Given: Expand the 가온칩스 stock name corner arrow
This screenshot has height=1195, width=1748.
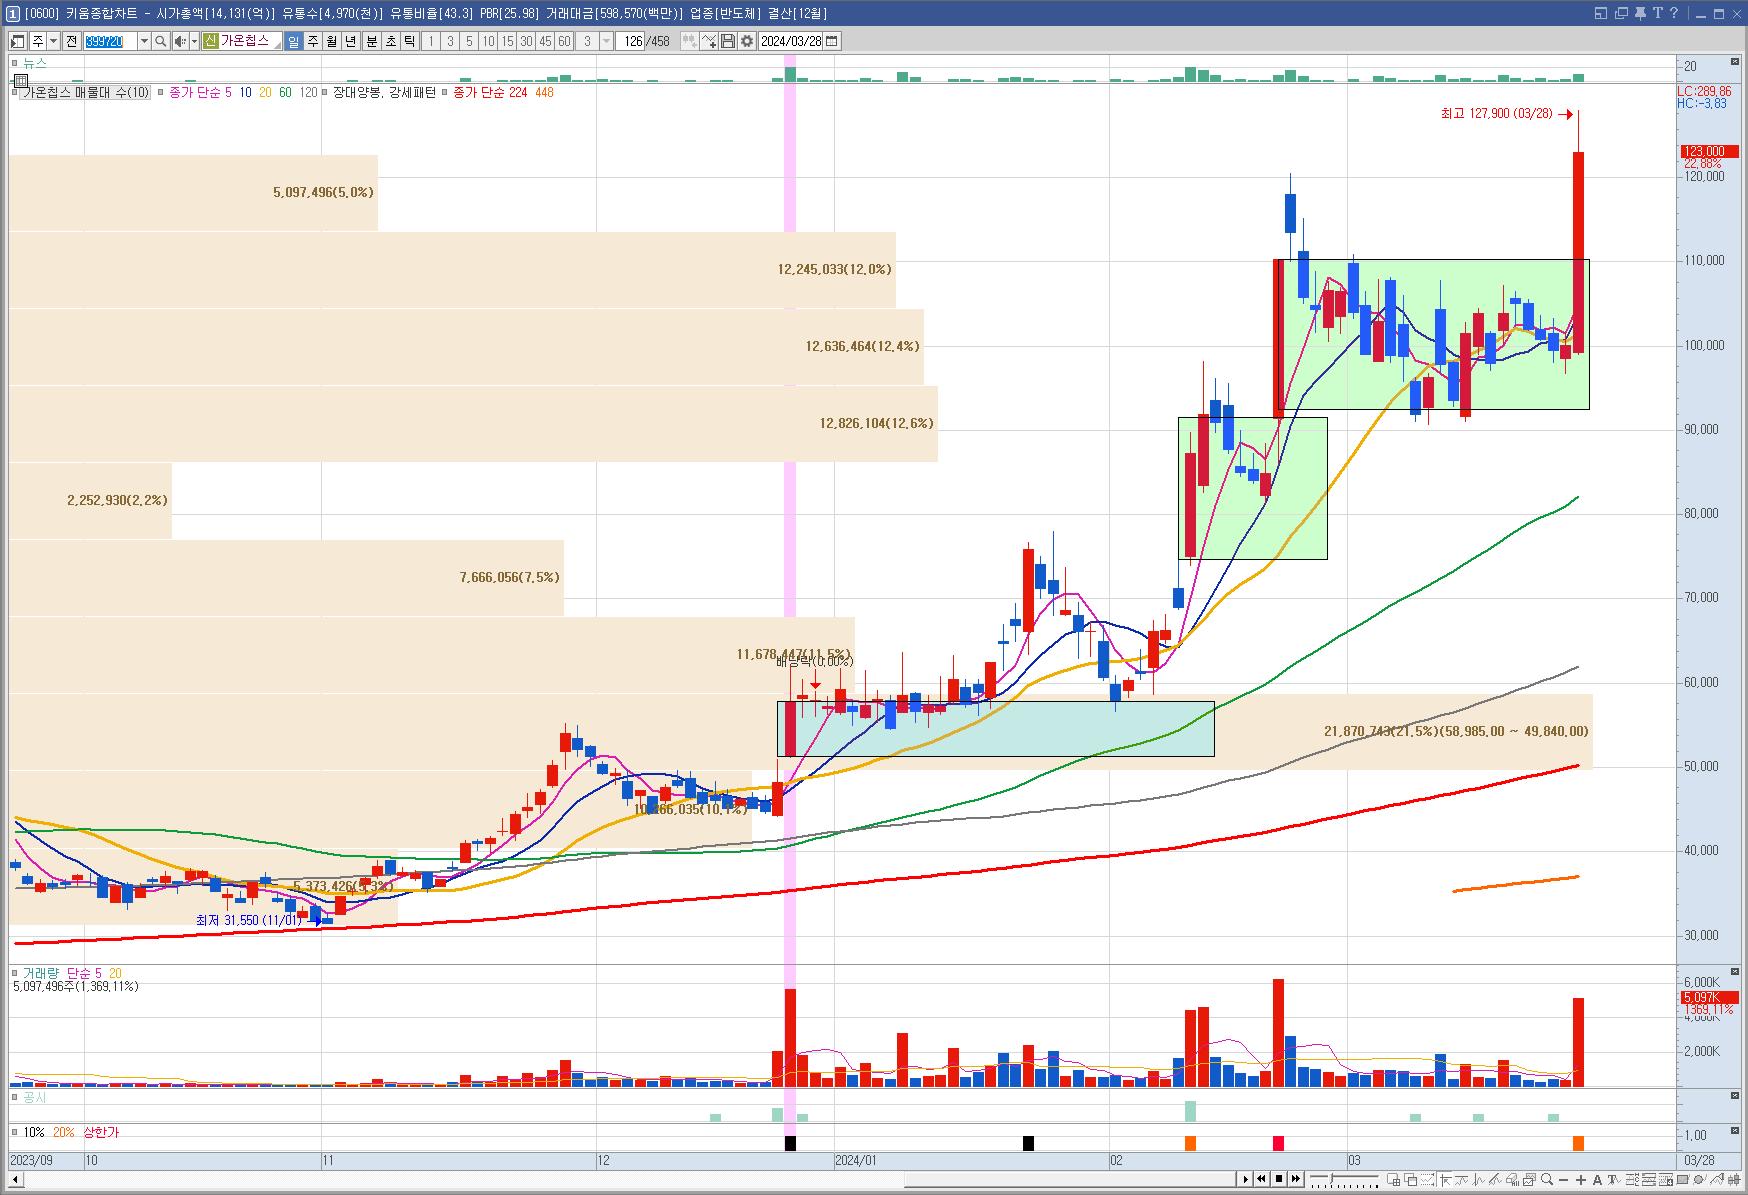Looking at the screenshot, I should tap(276, 46).
